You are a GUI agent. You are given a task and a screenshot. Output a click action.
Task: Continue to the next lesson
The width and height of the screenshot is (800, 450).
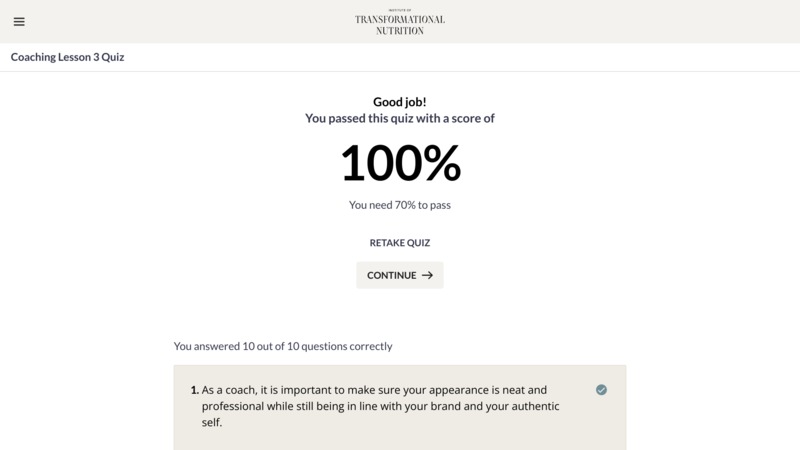click(x=400, y=275)
